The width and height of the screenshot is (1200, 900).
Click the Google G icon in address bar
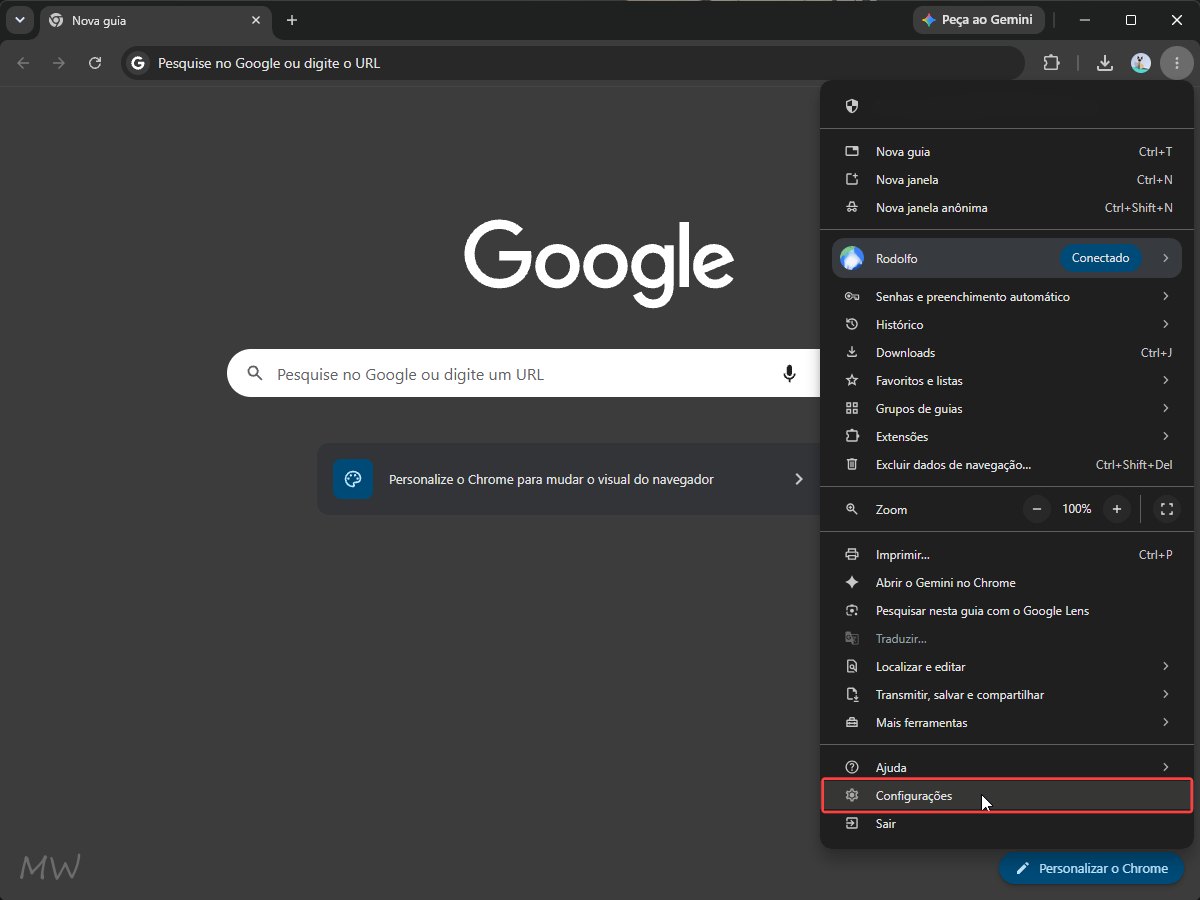tap(138, 63)
